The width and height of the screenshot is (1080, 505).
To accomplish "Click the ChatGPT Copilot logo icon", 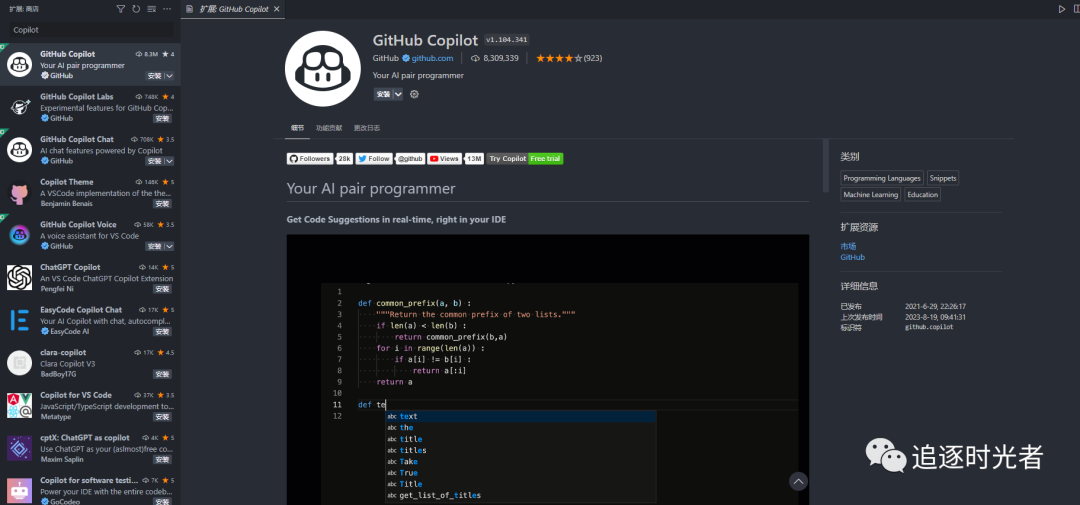I will (x=19, y=278).
